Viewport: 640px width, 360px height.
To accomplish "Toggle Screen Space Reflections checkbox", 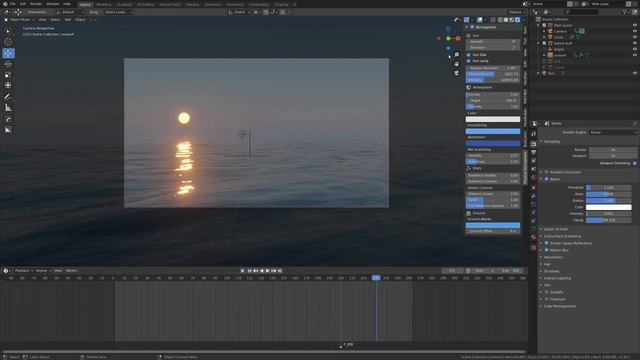I will (x=547, y=243).
